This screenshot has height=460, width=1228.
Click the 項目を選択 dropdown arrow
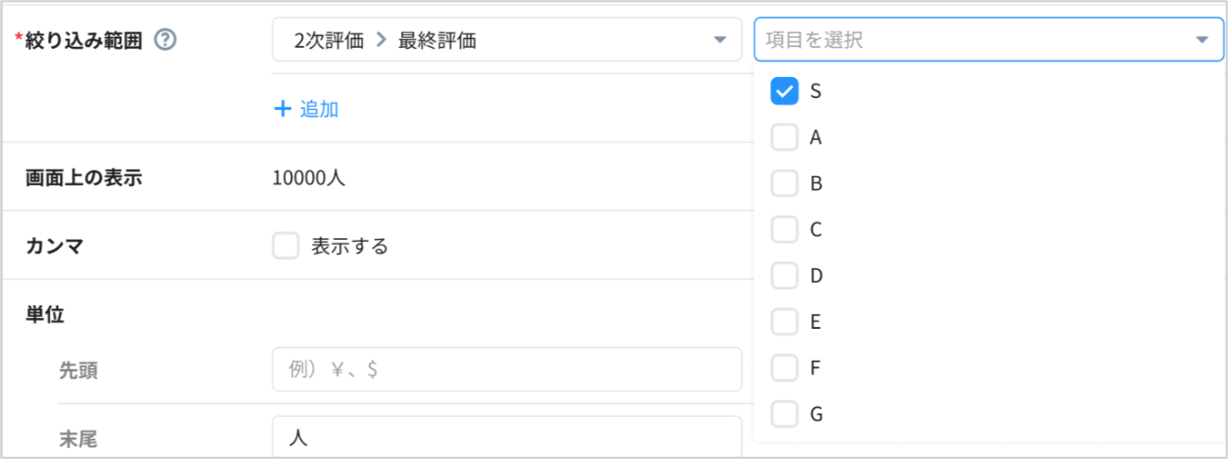coord(1201,40)
